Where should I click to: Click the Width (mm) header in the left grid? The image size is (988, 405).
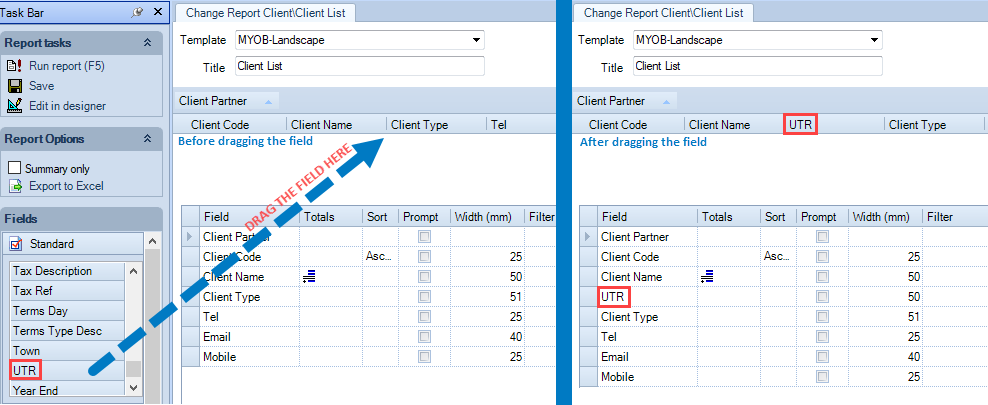(487, 217)
